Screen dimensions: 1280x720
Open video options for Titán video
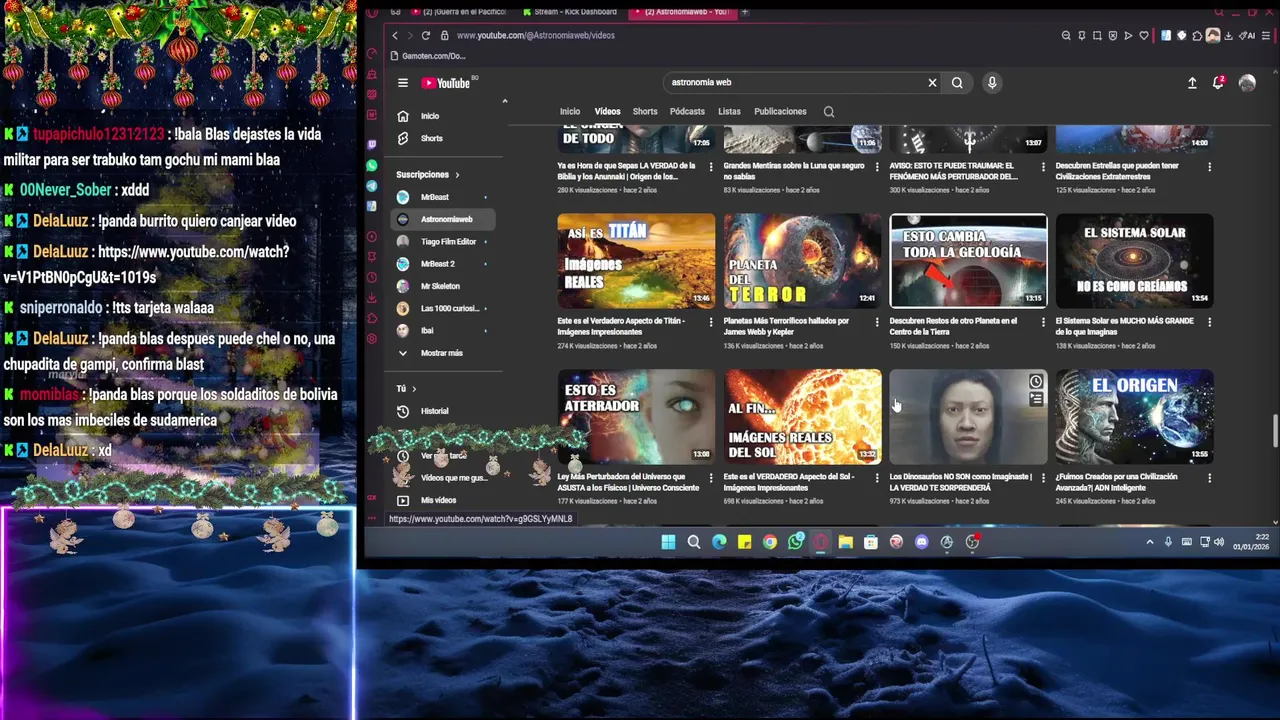[x=711, y=322]
